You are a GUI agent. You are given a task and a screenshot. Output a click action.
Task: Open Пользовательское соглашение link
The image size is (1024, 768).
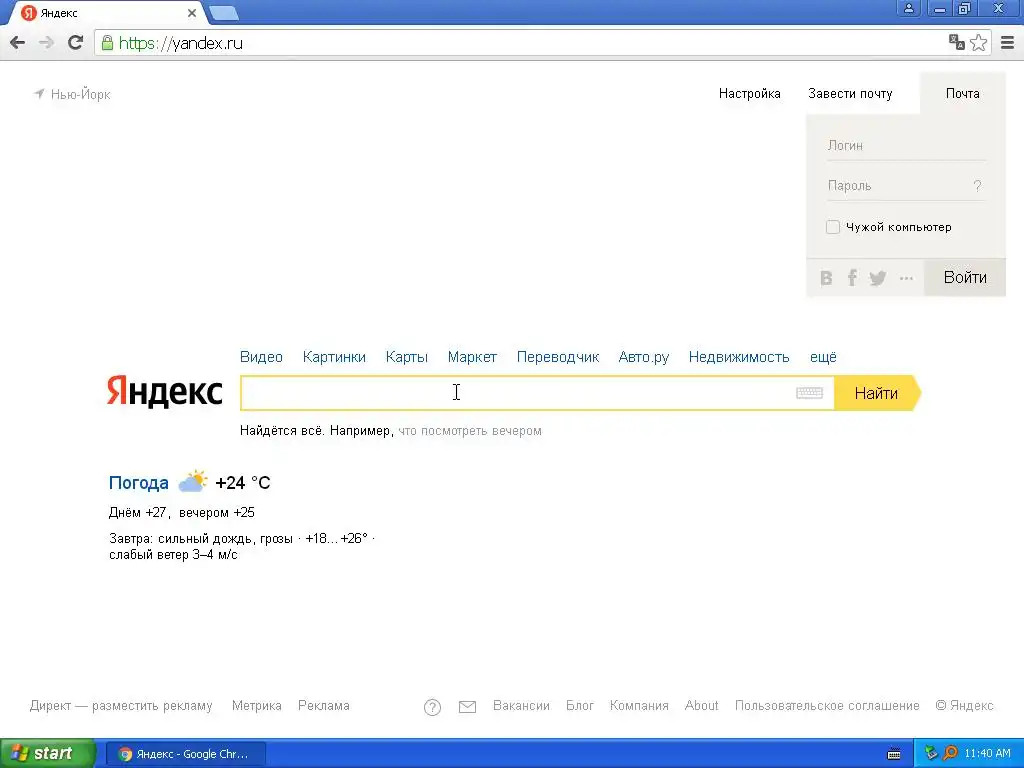[x=827, y=706]
